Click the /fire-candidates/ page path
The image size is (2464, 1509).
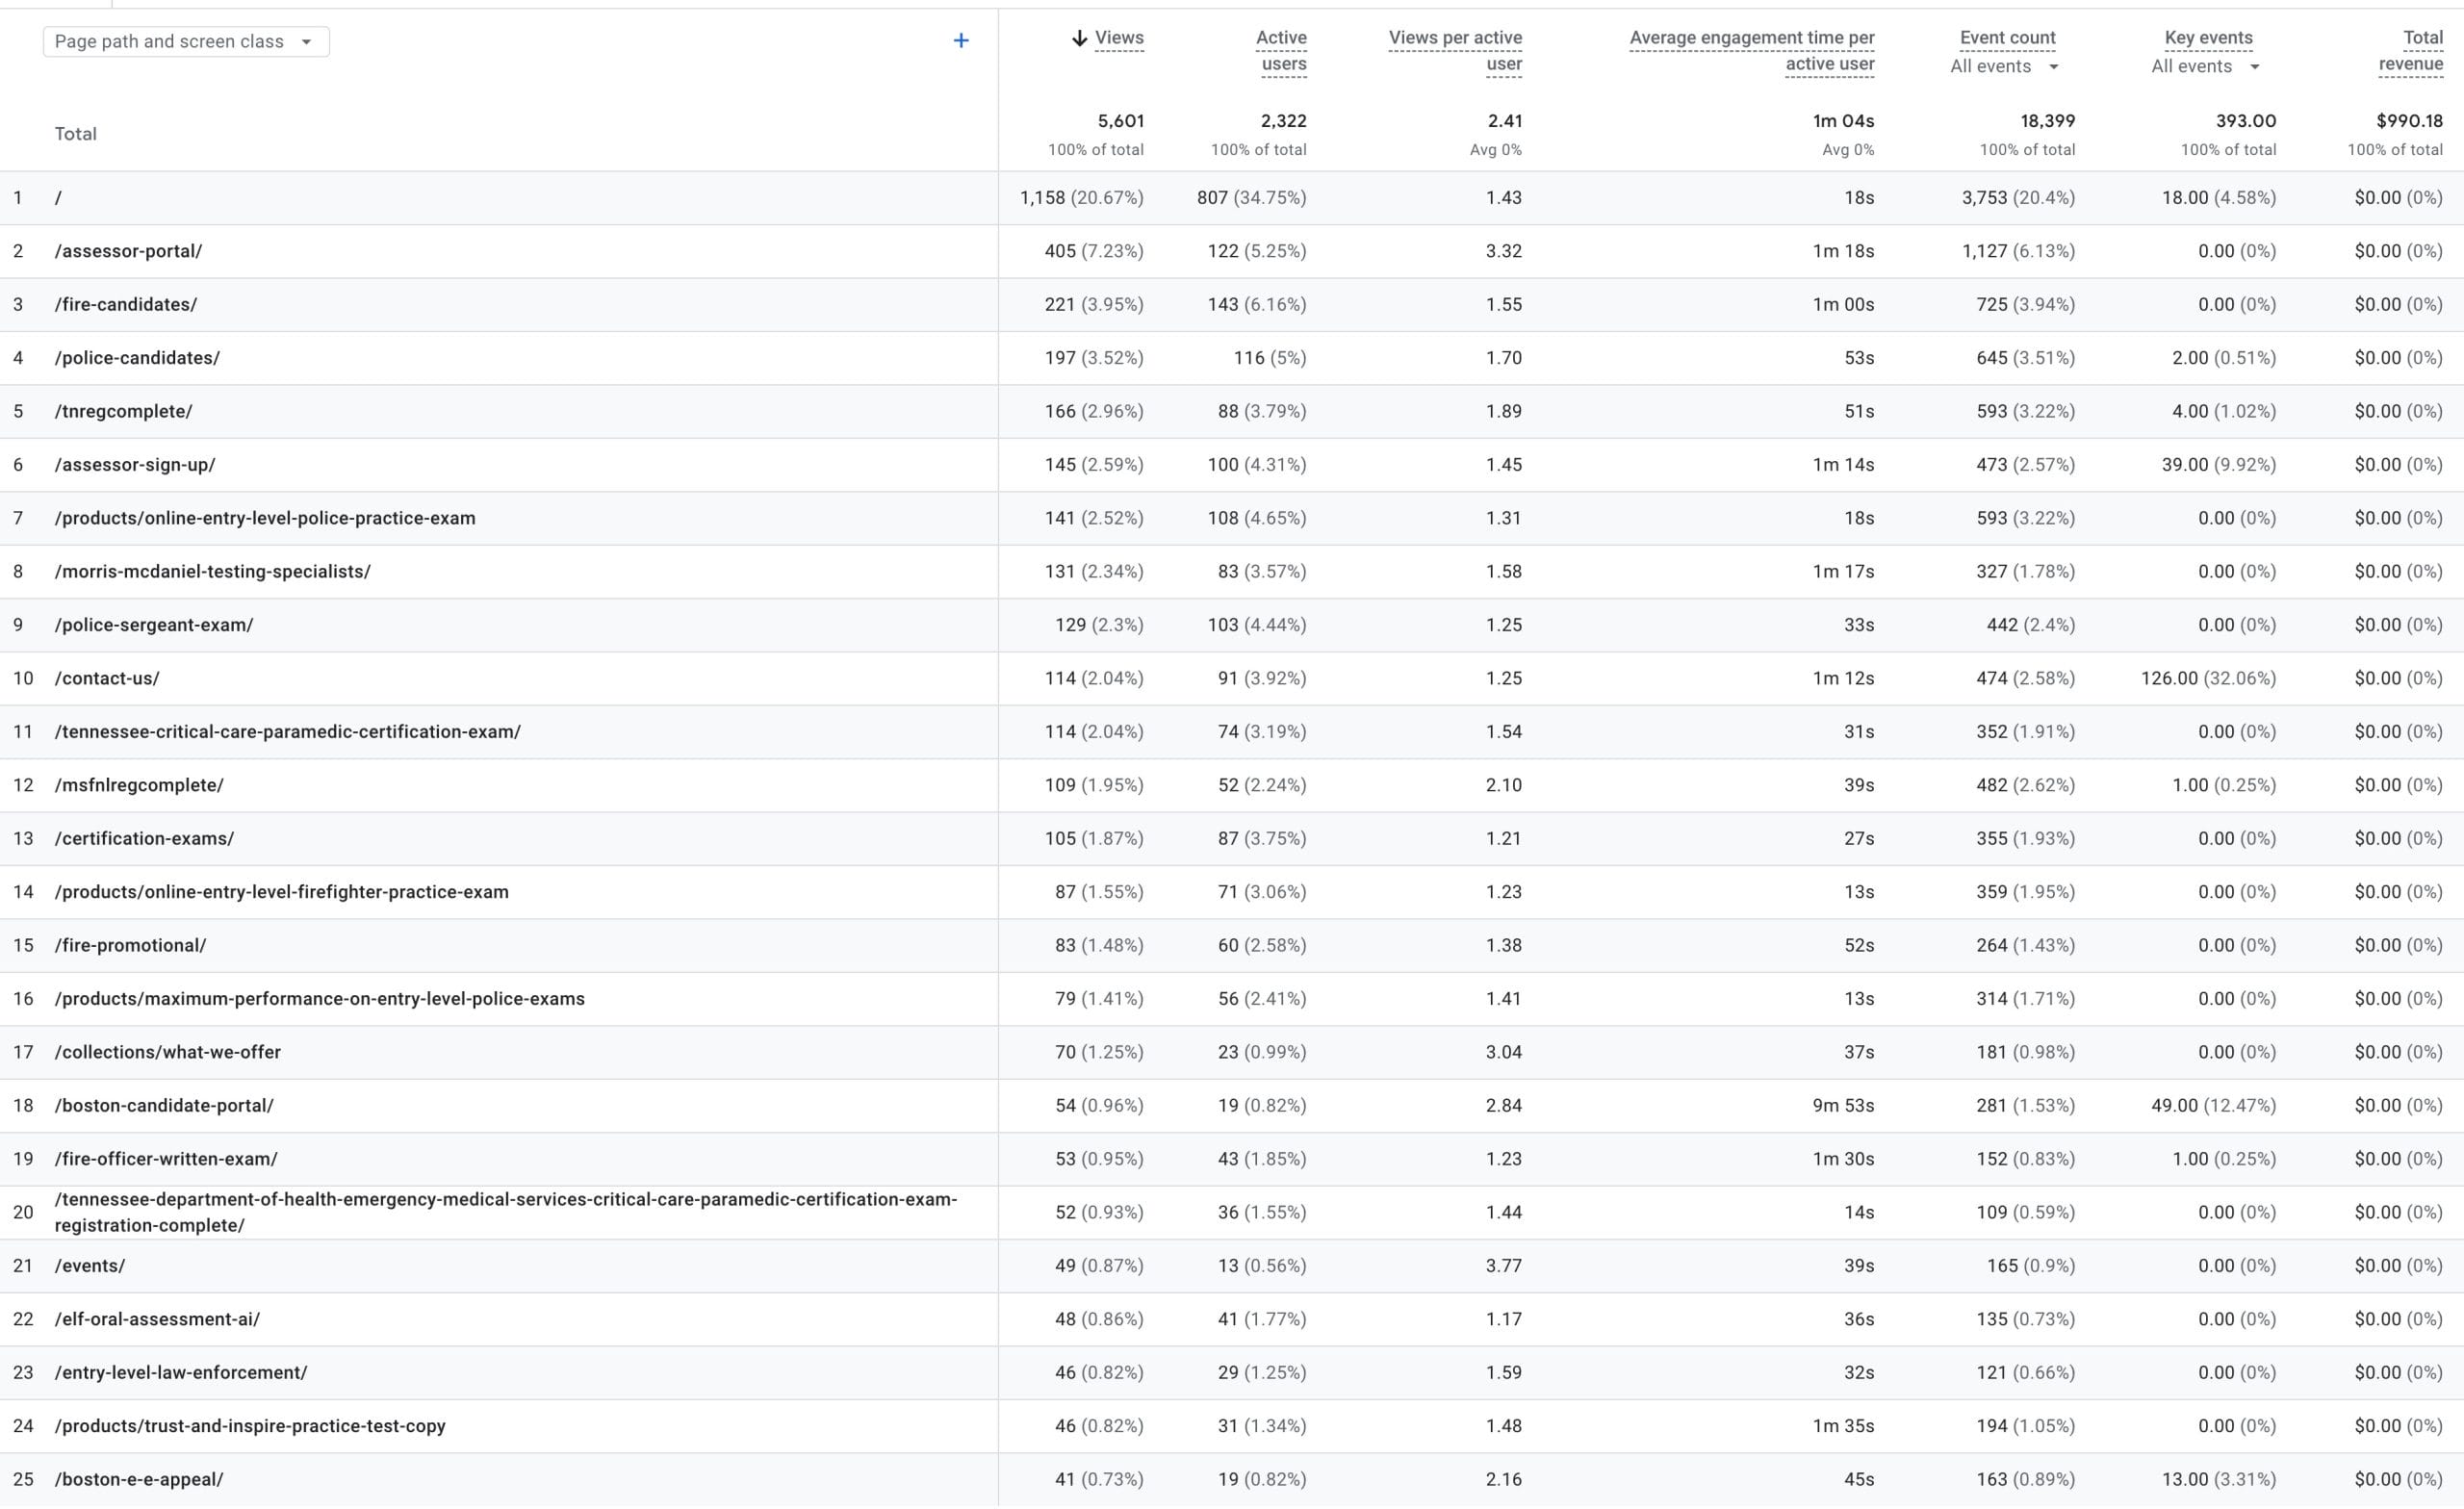[126, 305]
